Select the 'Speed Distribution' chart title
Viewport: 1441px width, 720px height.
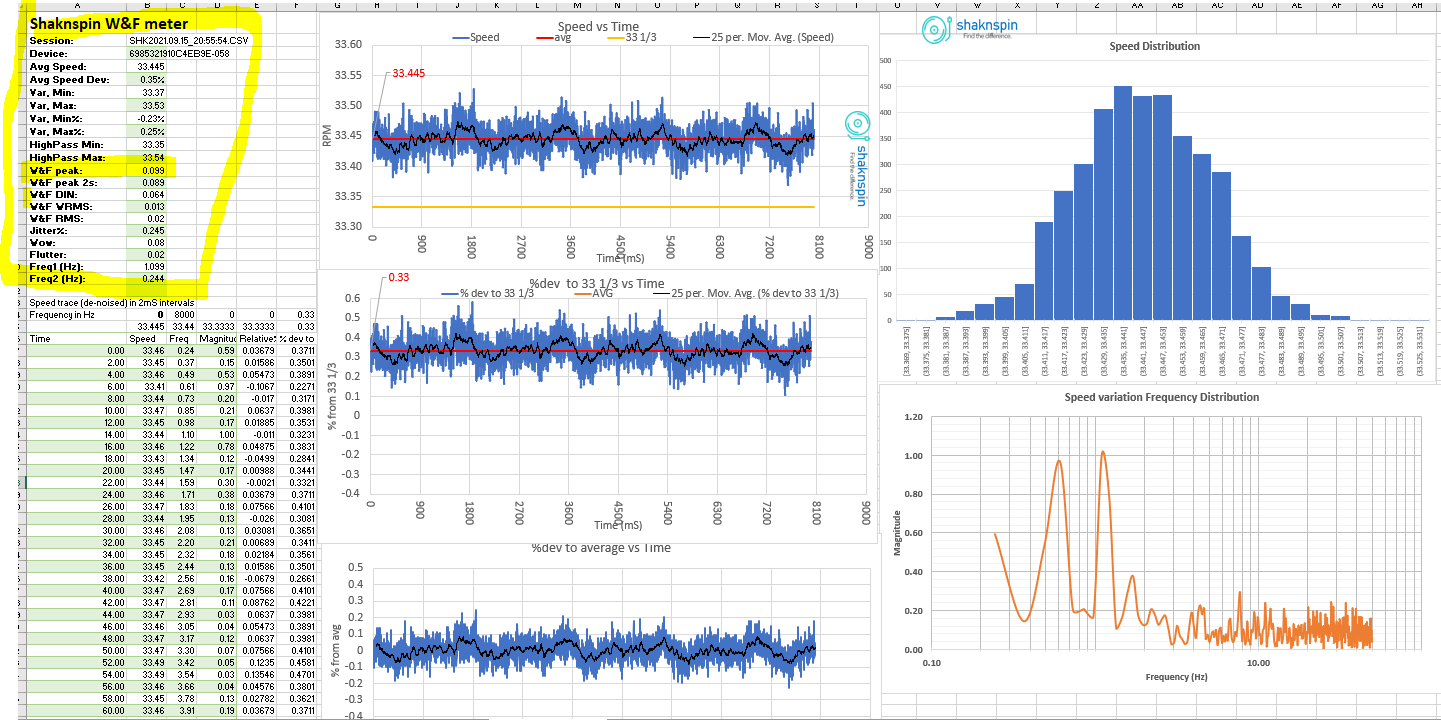pyautogui.click(x=1155, y=46)
